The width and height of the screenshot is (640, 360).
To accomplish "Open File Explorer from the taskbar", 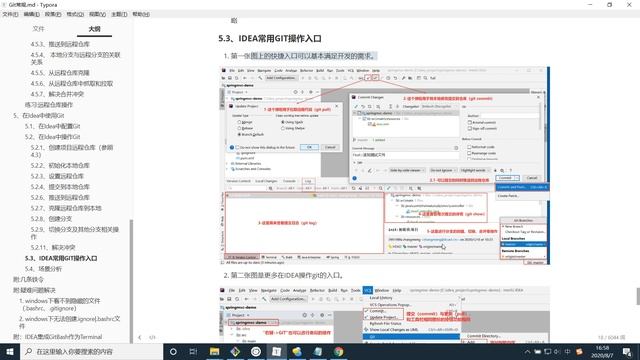I will click(x=214, y=351).
